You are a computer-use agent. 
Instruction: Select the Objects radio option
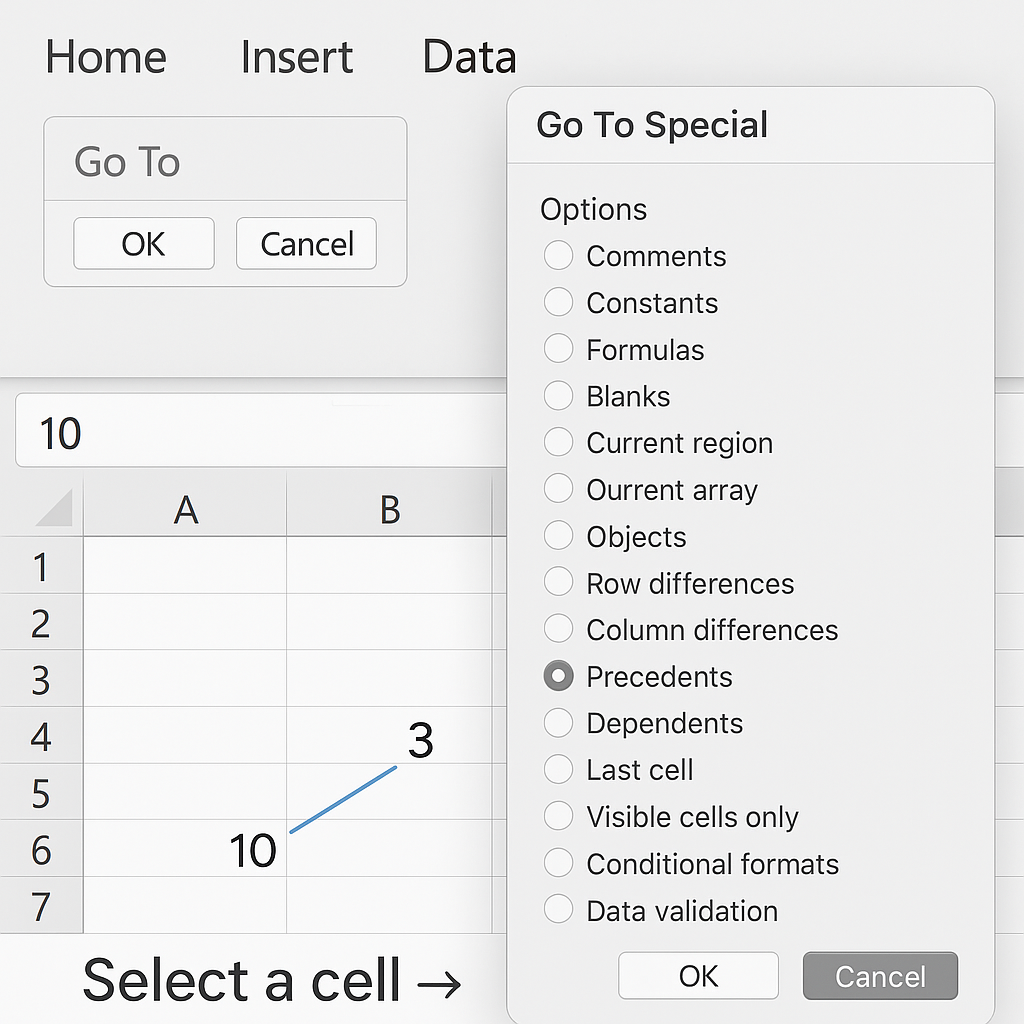coord(558,536)
